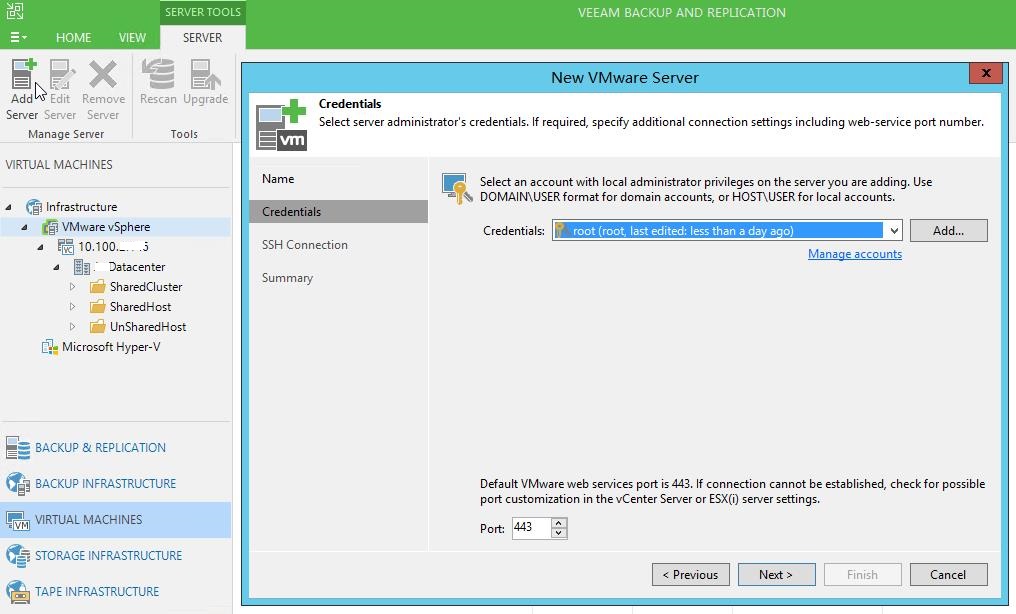Image resolution: width=1016 pixels, height=614 pixels.
Task: Click the Infrastructure node icon
Action: coord(34,207)
